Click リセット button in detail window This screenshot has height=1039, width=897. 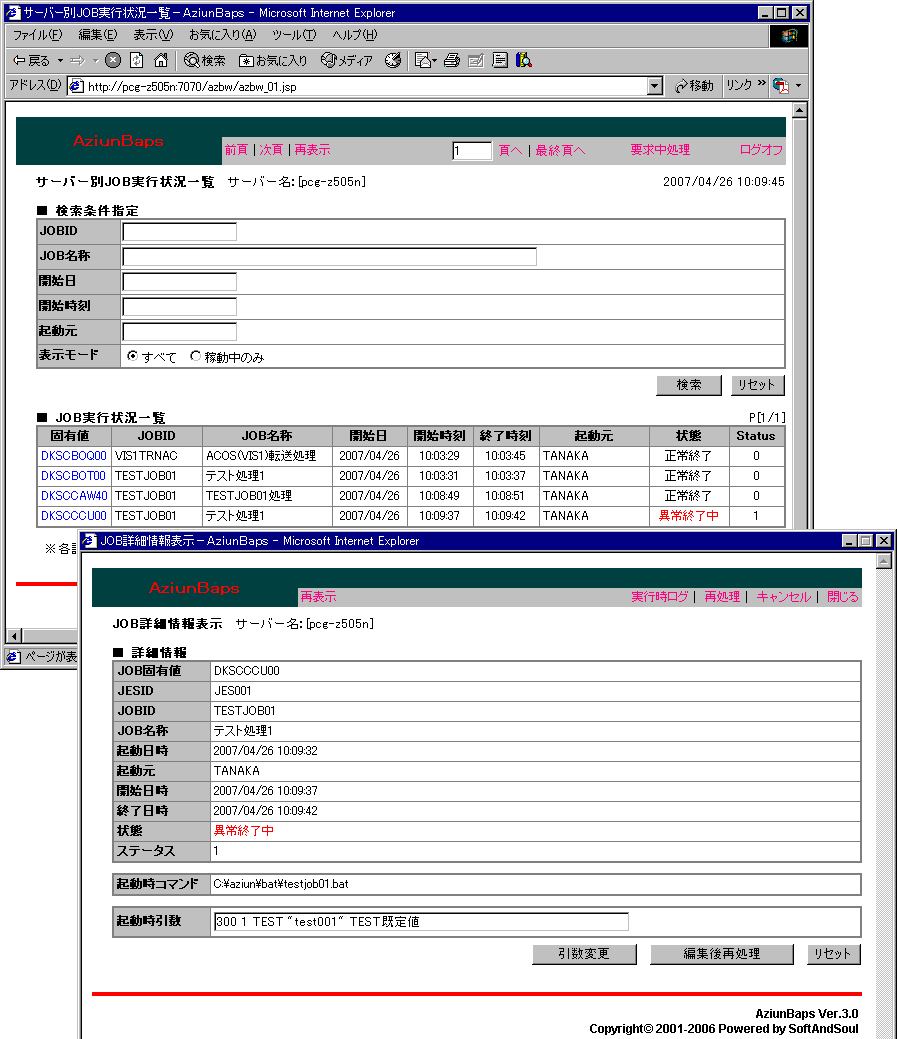833,954
